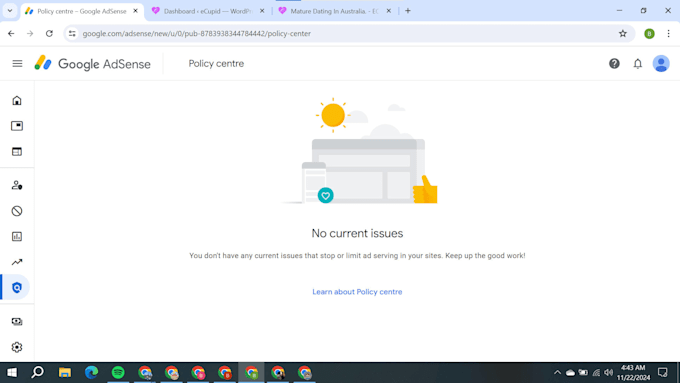Open Brand safety blocking controls icon
Viewport: 680px width, 383px height.
[x=17, y=211]
